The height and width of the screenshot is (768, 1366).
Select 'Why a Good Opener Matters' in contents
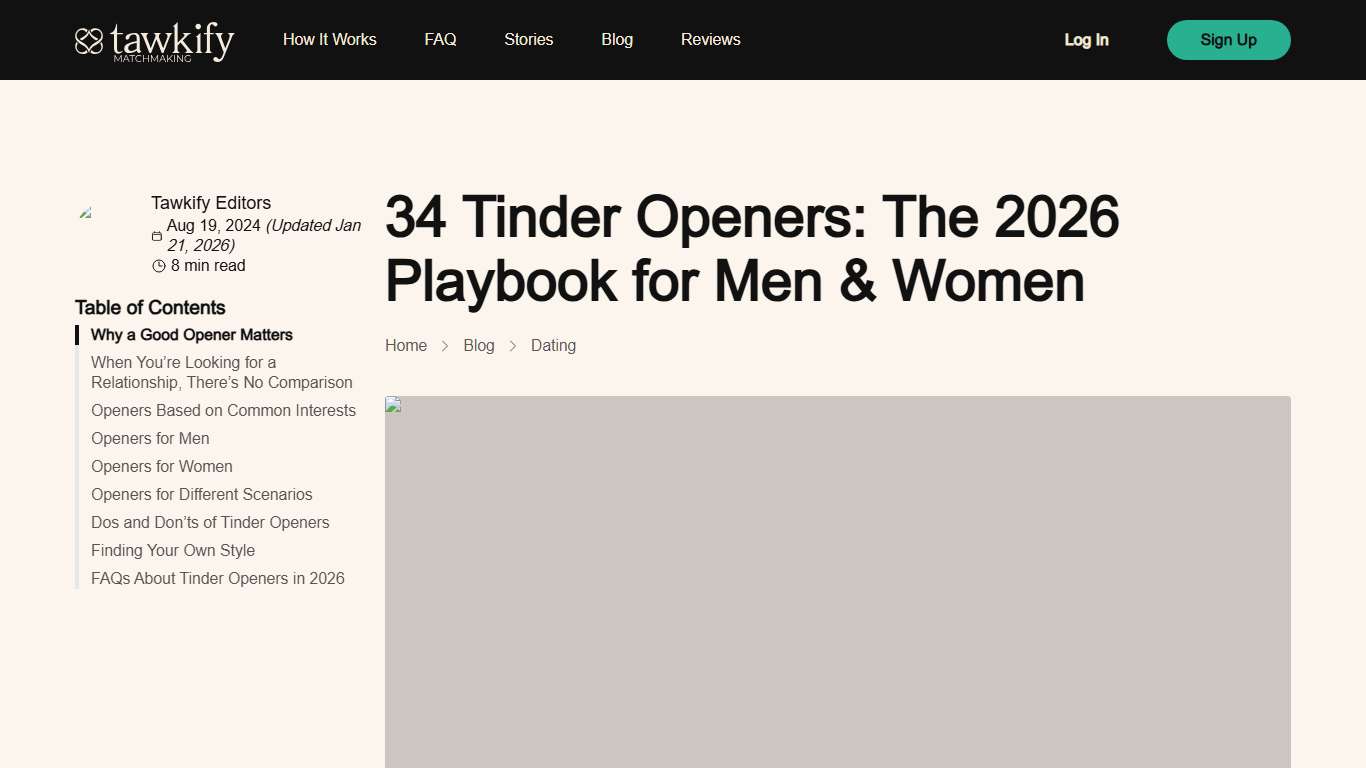point(192,334)
